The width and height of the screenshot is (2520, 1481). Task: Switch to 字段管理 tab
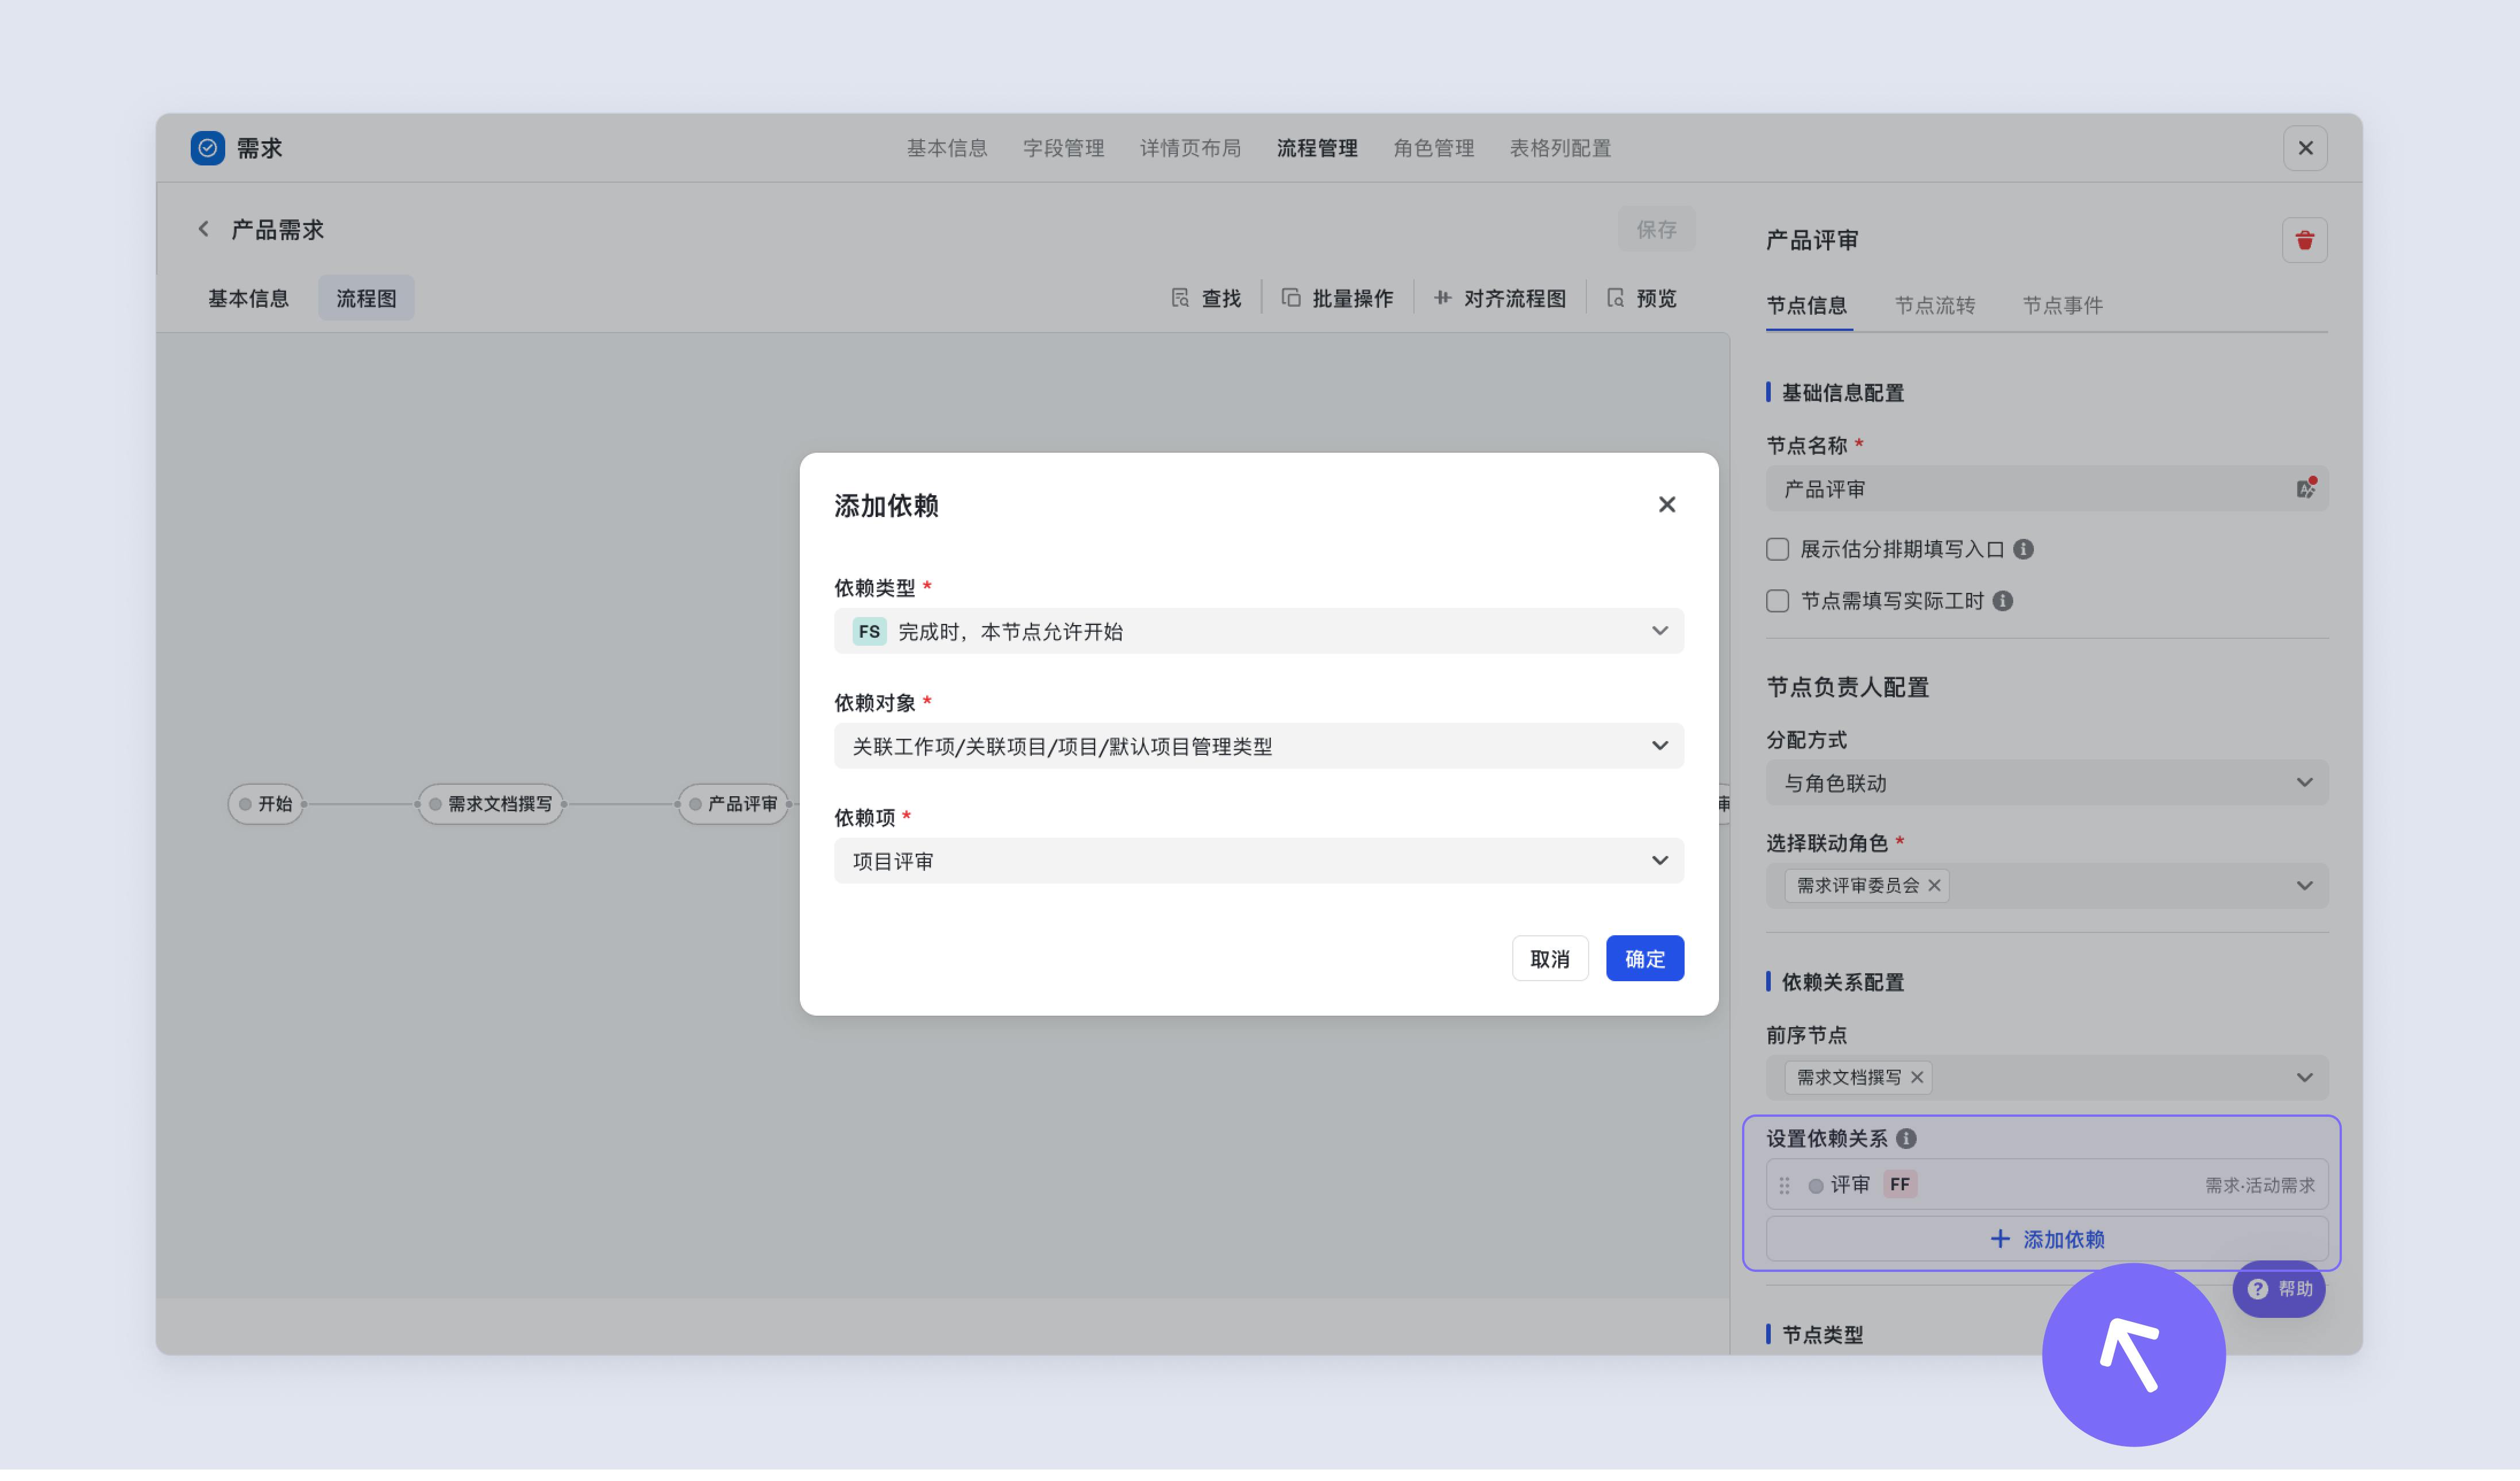(x=1063, y=148)
